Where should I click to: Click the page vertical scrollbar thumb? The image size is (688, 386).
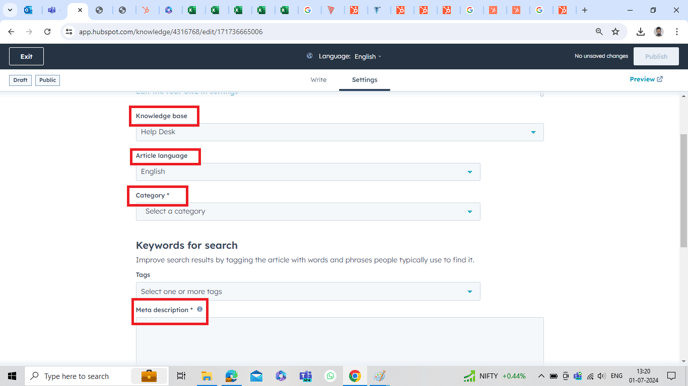point(684,190)
